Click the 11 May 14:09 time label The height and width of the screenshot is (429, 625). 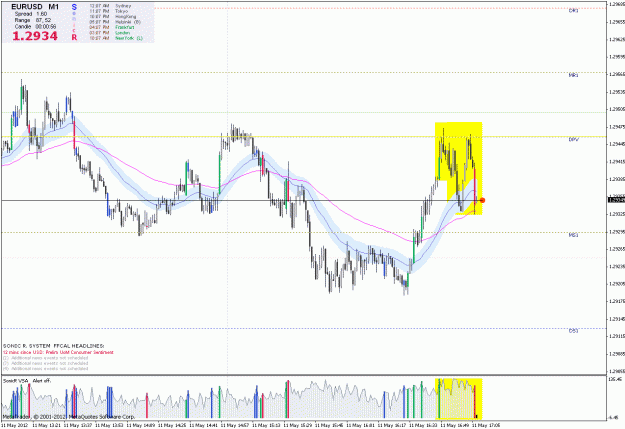point(140,425)
